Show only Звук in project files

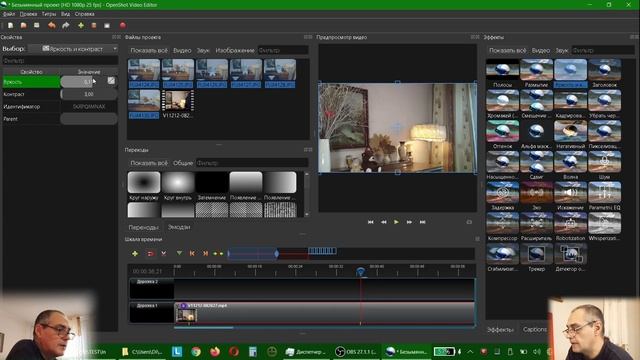pos(203,50)
